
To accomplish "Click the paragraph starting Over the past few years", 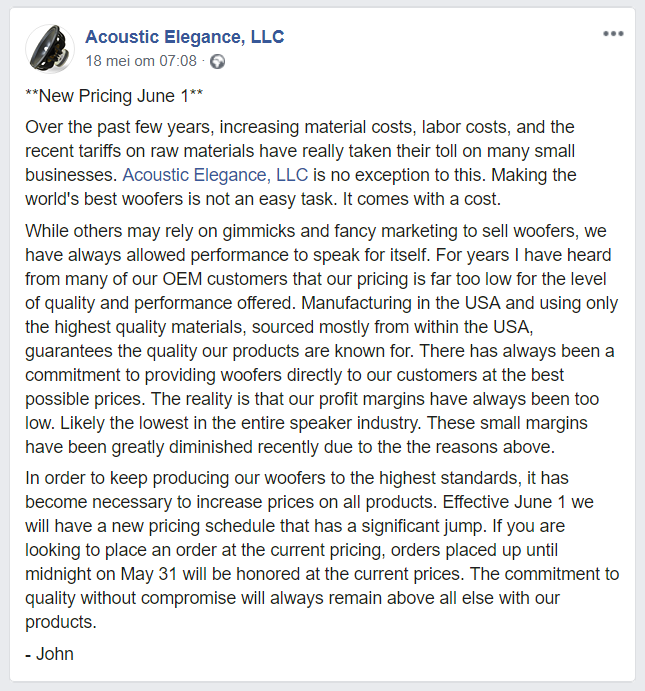I will (x=300, y=163).
